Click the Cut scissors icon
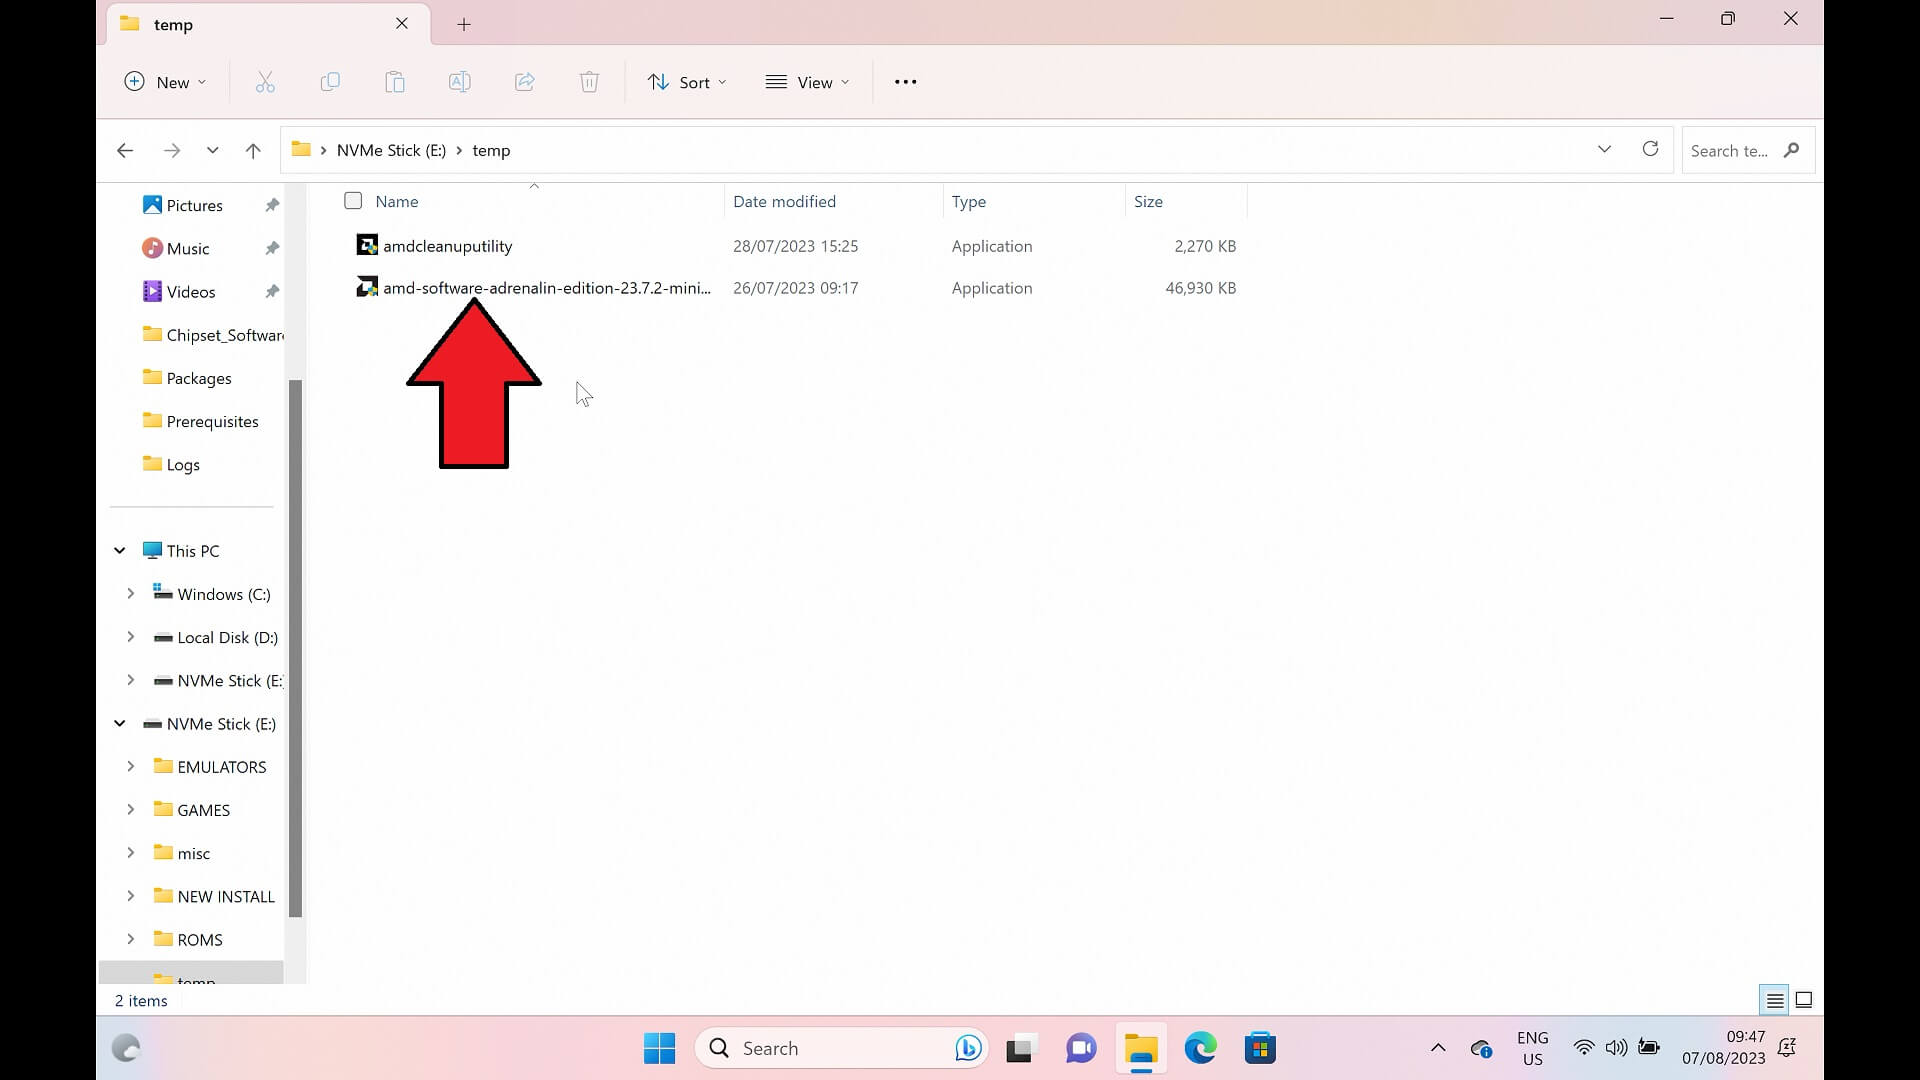 [x=265, y=82]
